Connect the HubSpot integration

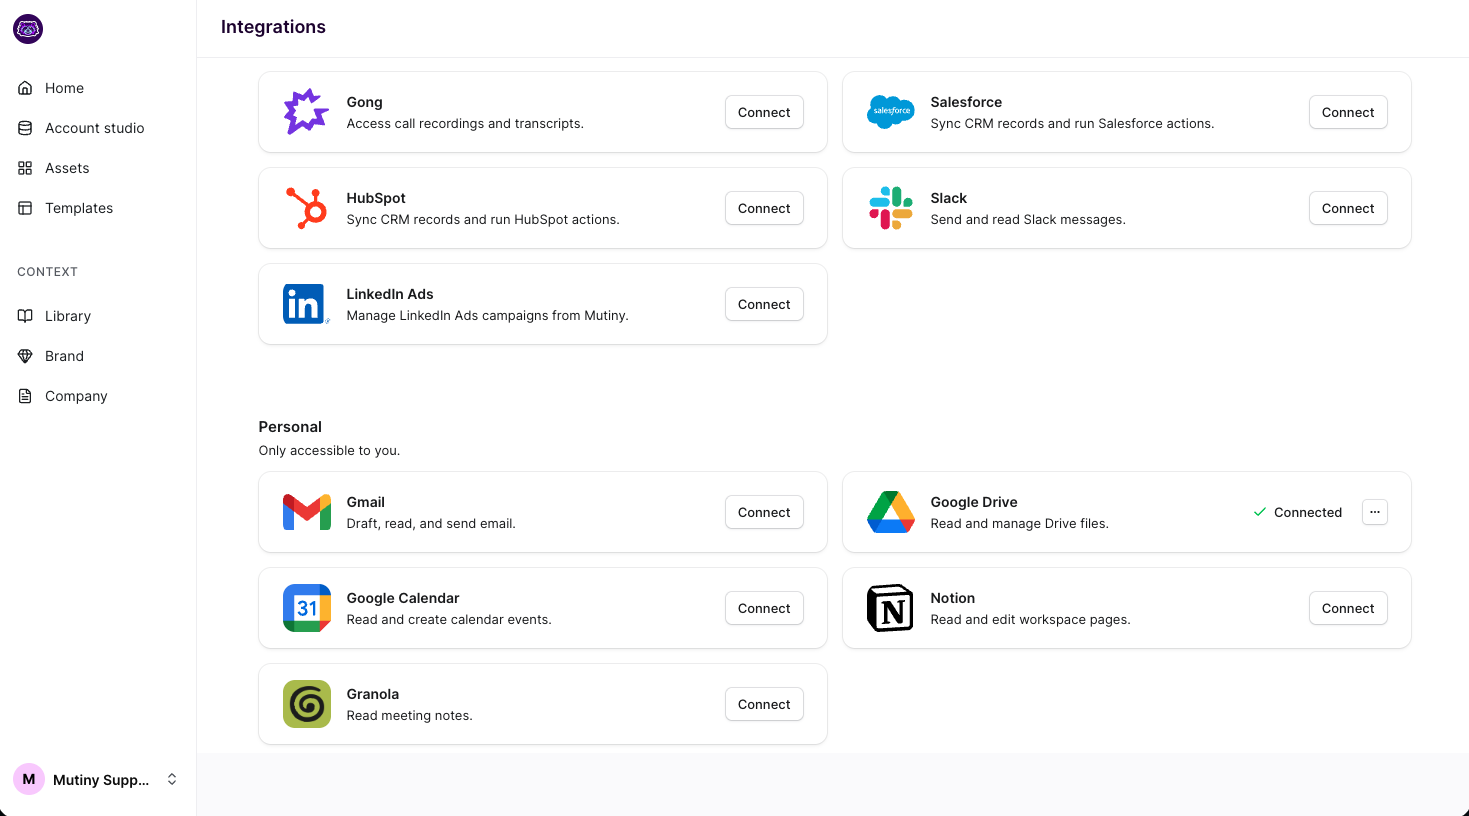764,208
